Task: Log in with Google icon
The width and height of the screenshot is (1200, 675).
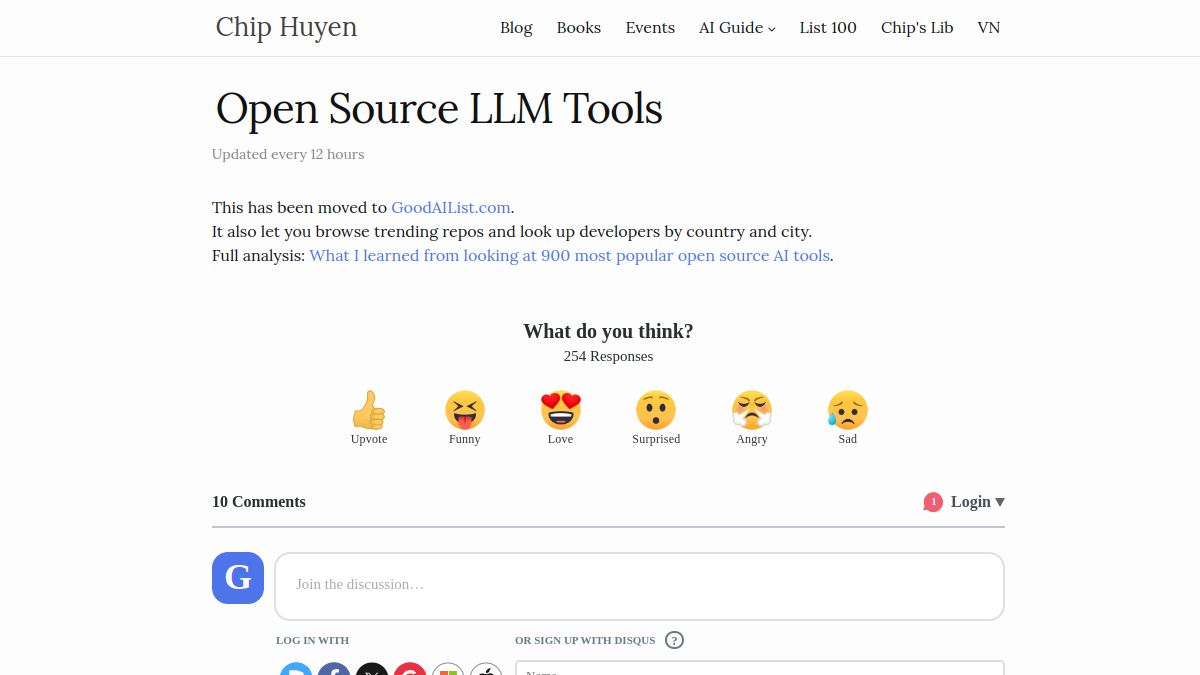Action: click(410, 669)
